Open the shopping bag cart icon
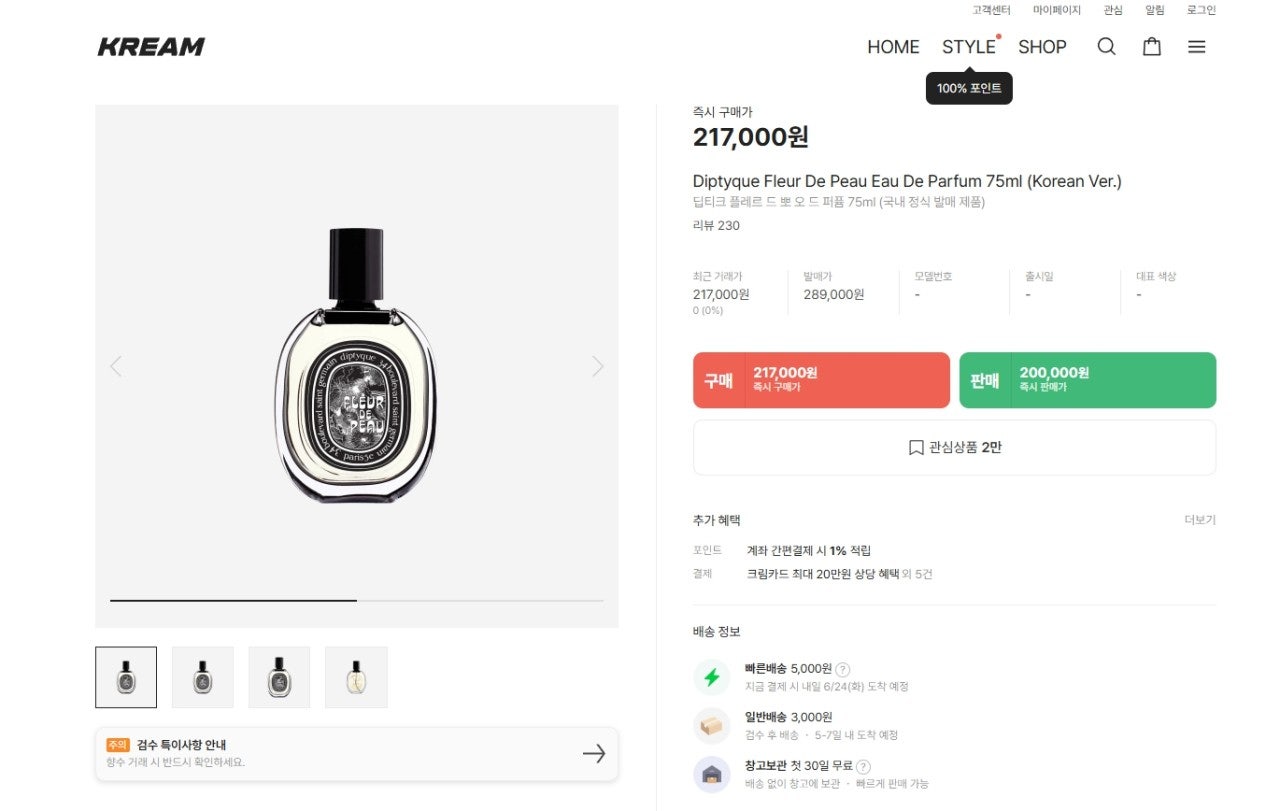Screen dimensions: 1280x811 tap(1152, 46)
